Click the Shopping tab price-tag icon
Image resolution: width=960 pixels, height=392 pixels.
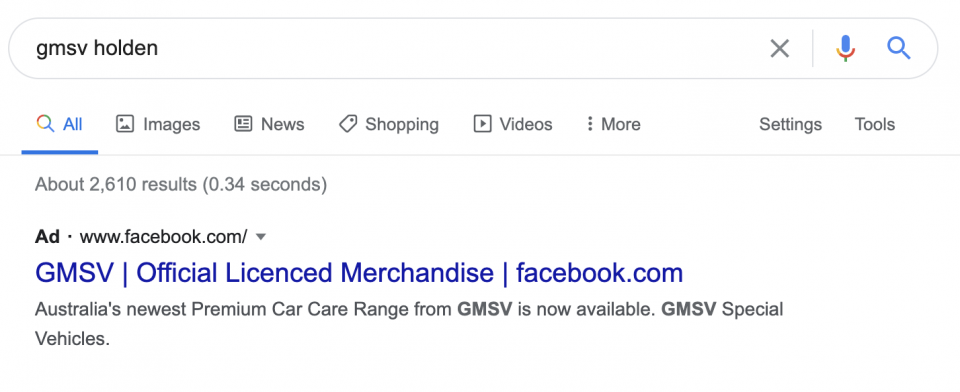click(348, 124)
